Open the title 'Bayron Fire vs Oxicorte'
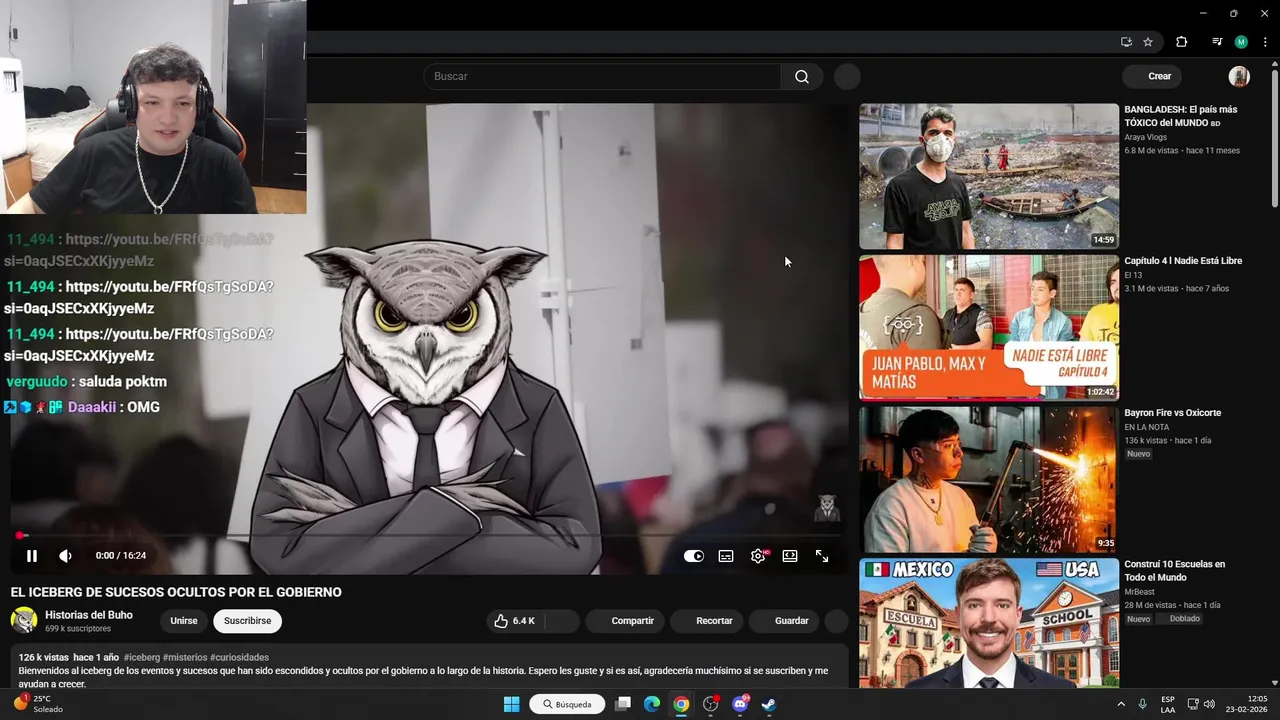Viewport: 1280px width, 720px height. 1172,413
